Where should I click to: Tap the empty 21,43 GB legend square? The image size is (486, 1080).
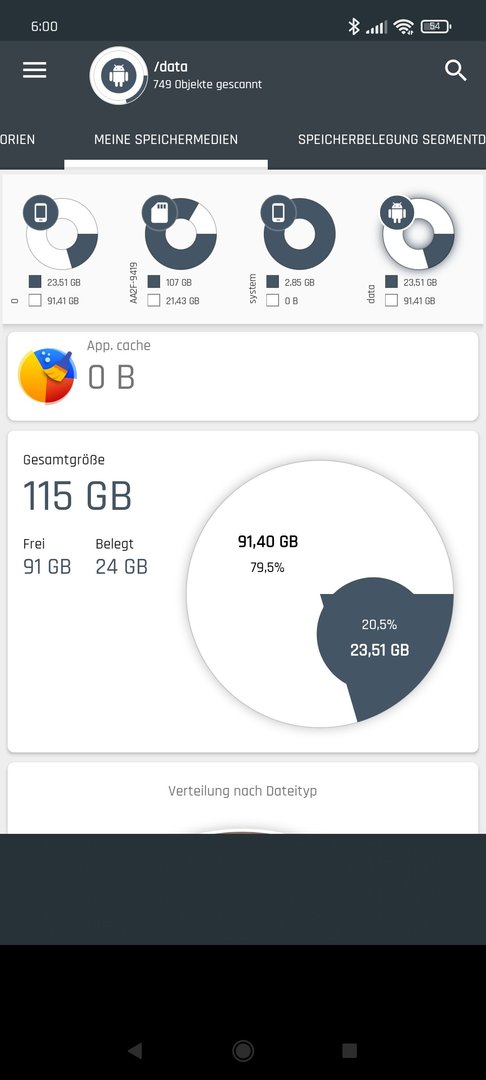click(154, 300)
